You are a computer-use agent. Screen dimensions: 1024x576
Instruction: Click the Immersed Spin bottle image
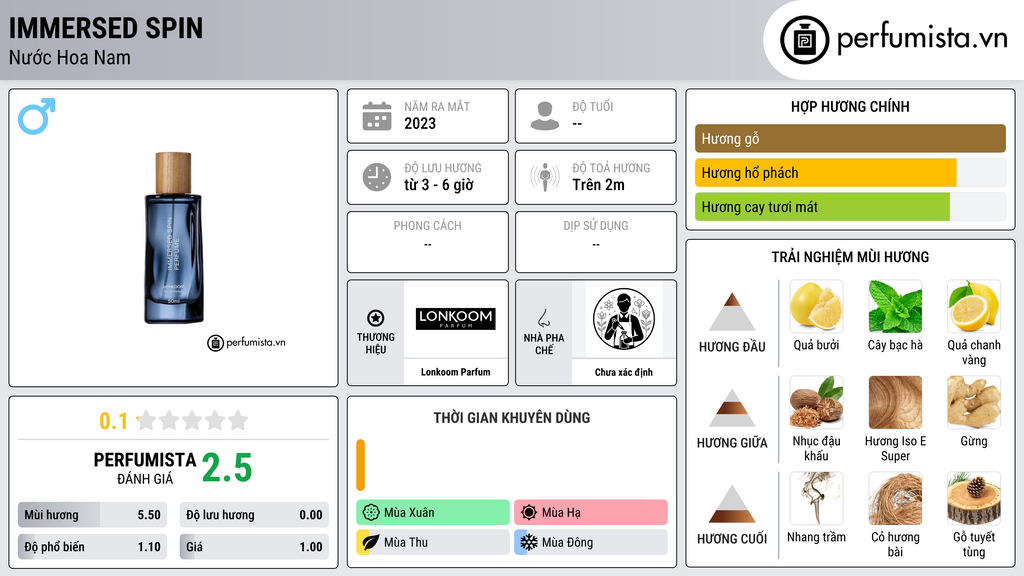173,238
